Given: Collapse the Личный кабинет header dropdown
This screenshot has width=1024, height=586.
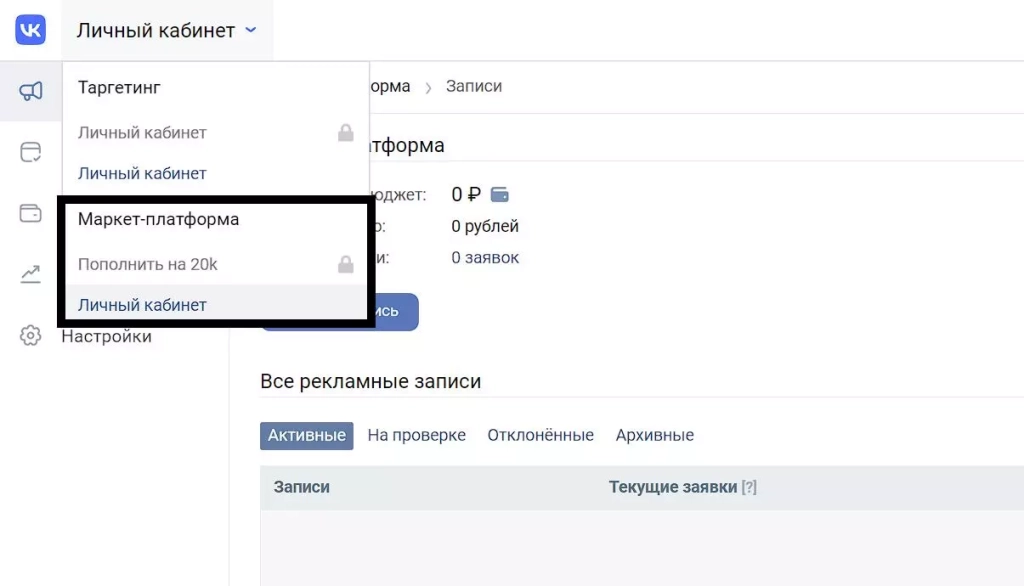Looking at the screenshot, I should pos(167,30).
